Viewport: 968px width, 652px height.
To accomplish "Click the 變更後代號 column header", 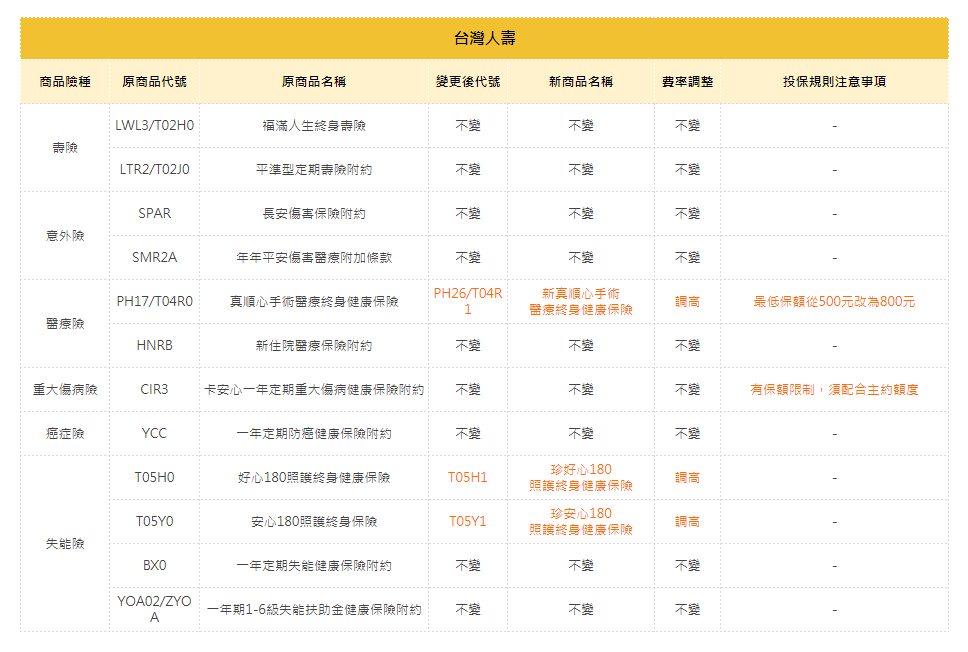I will tap(468, 82).
